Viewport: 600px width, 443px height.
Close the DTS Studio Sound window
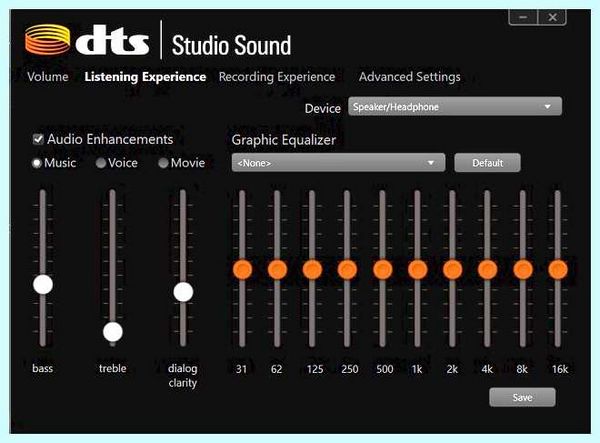[552, 17]
